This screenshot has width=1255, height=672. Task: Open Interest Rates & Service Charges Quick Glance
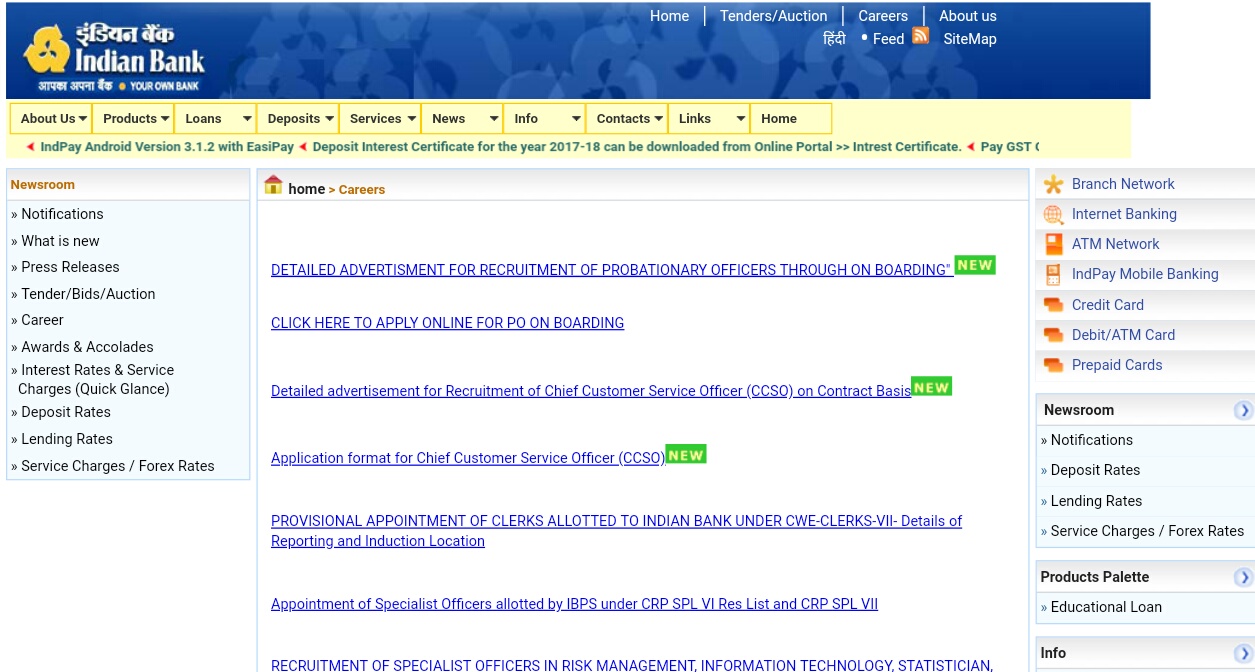pyautogui.click(x=95, y=379)
